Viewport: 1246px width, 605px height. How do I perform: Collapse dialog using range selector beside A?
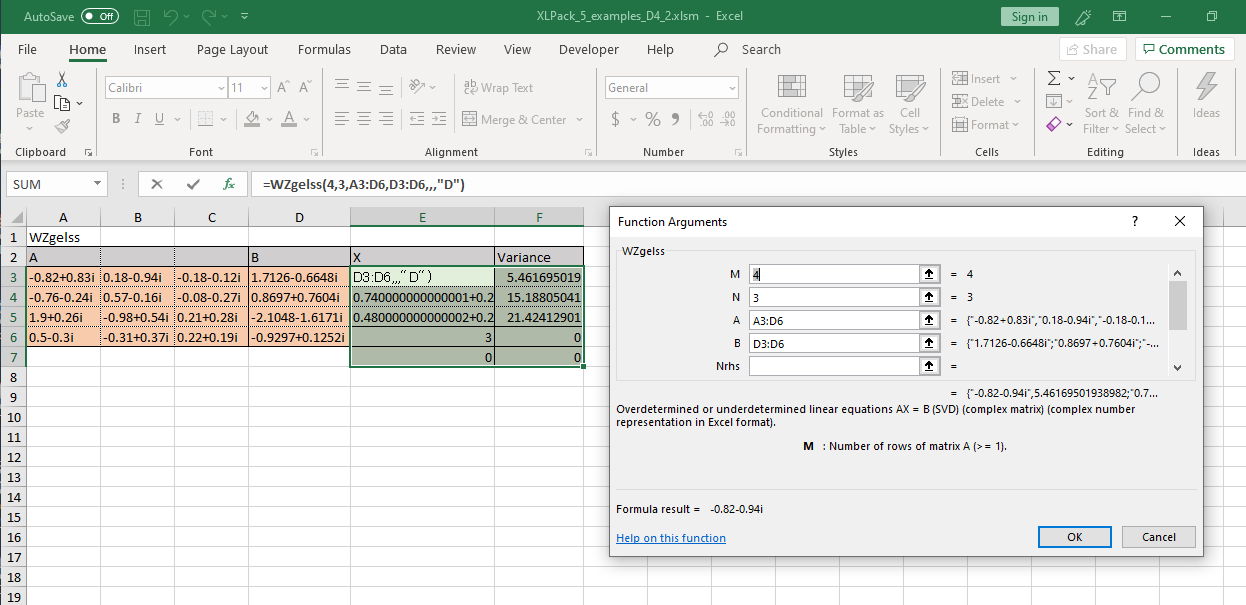click(x=929, y=320)
